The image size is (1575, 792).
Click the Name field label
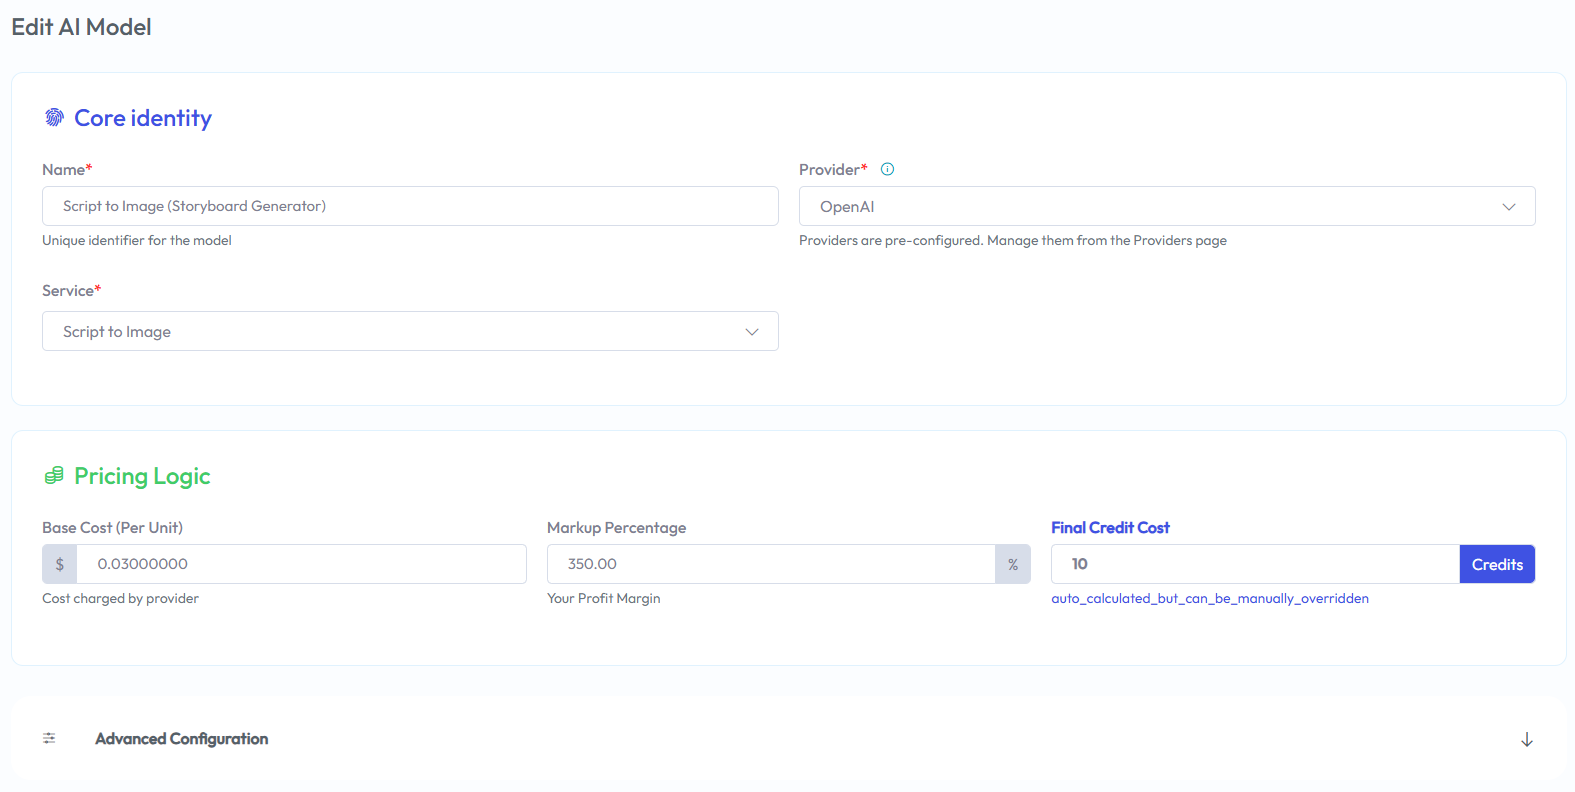67,169
